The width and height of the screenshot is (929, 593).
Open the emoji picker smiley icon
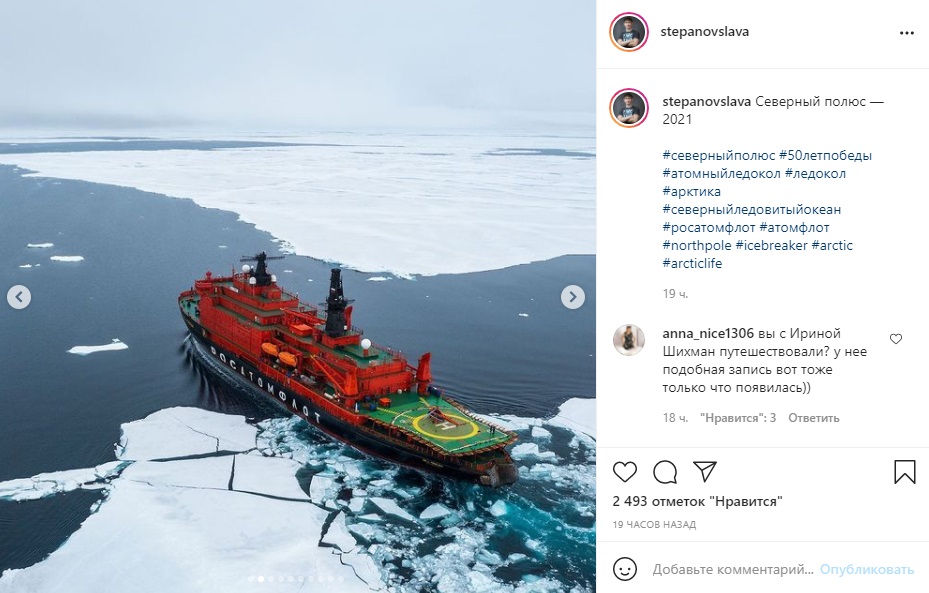pyautogui.click(x=625, y=569)
